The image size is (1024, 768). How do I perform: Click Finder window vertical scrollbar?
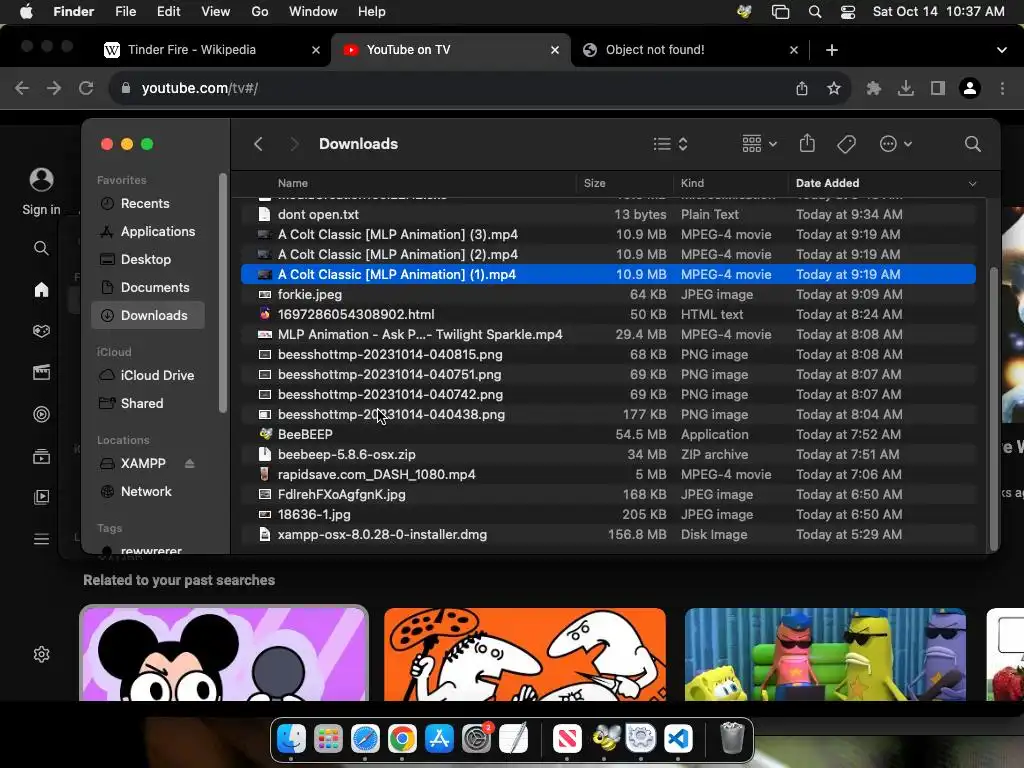tap(993, 408)
